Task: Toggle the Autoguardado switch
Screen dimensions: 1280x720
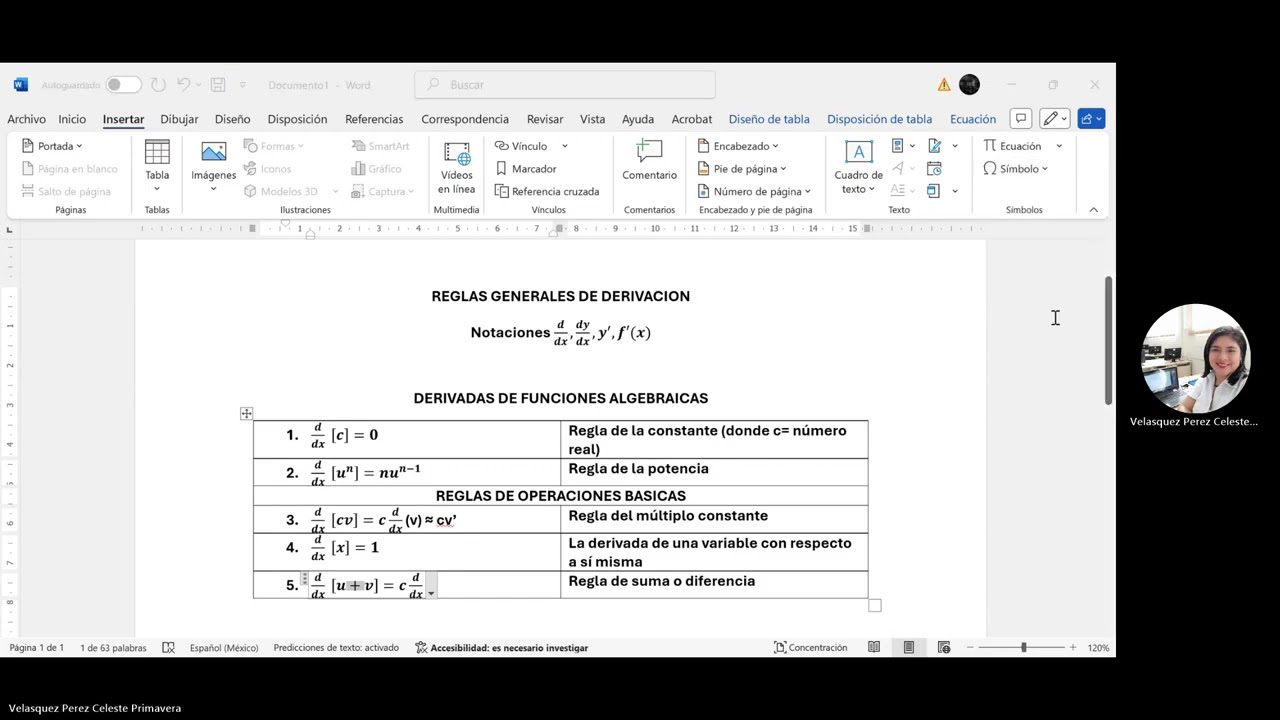Action: (x=124, y=85)
